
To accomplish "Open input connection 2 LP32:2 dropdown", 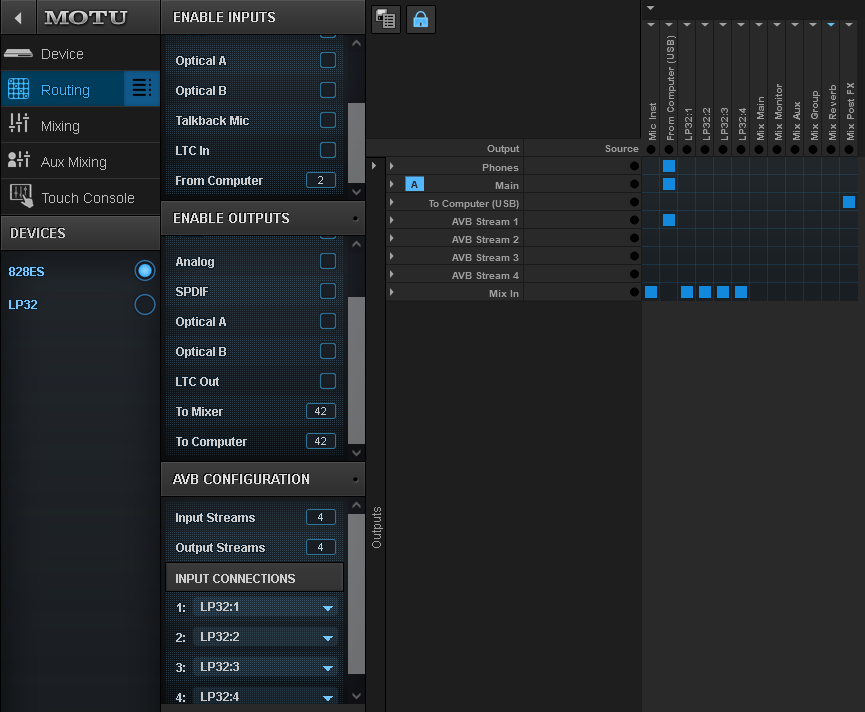I will 265,637.
